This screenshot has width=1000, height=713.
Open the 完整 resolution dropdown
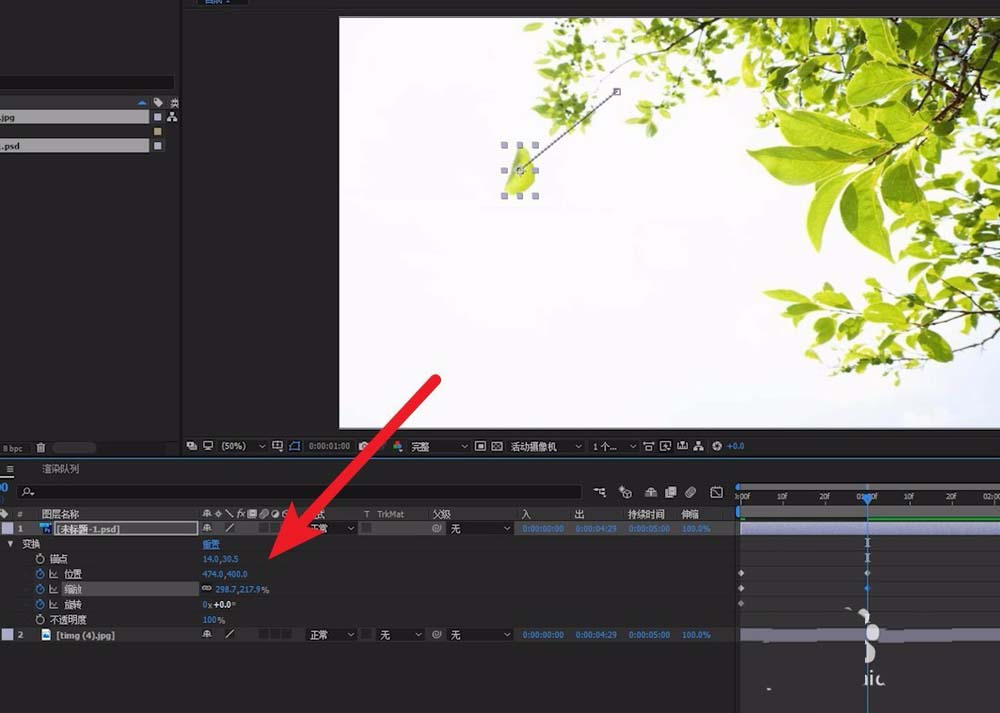[439, 446]
